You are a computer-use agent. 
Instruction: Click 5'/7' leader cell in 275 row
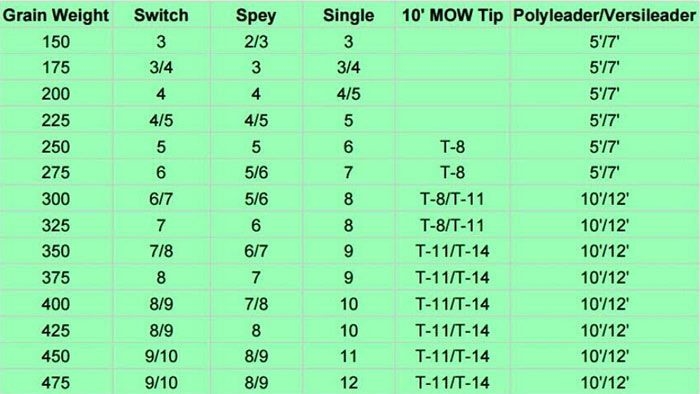604,173
